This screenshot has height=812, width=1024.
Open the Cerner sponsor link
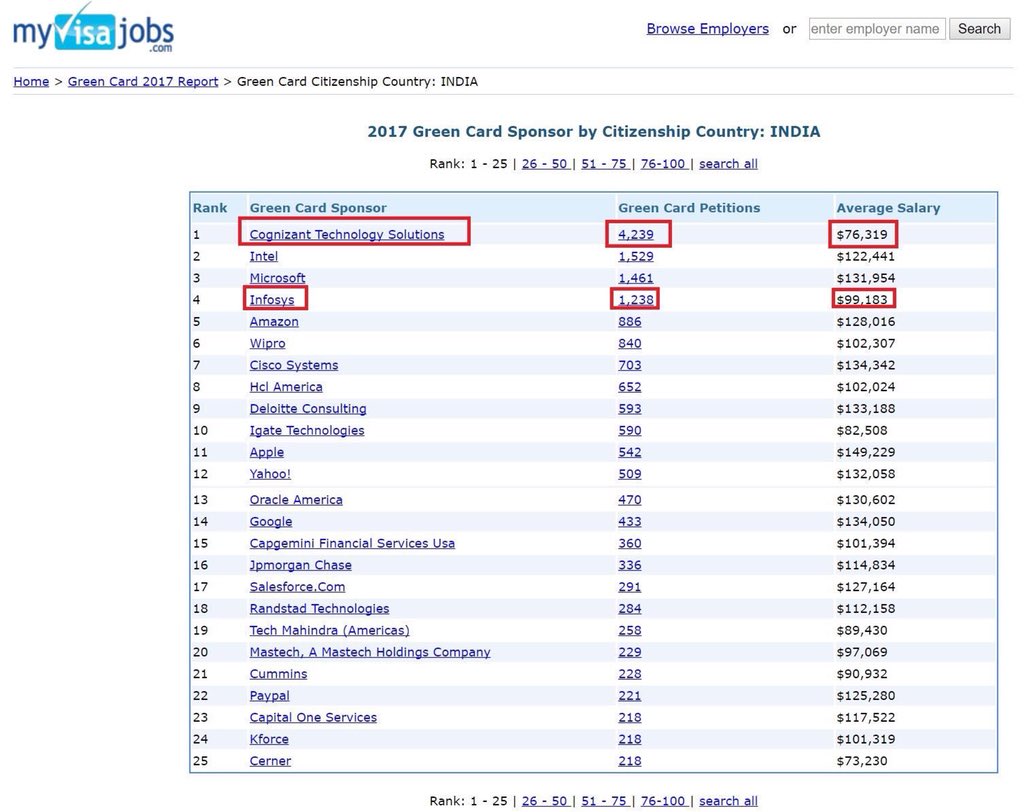[270, 761]
